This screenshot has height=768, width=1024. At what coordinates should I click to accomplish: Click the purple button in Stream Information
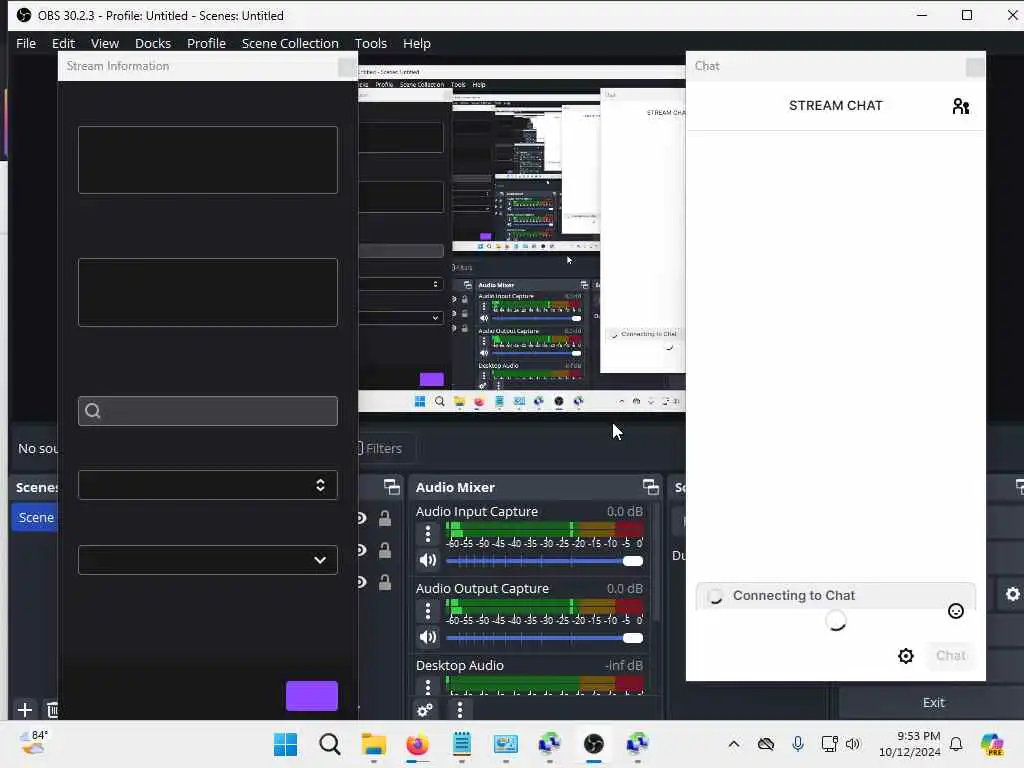click(x=312, y=696)
